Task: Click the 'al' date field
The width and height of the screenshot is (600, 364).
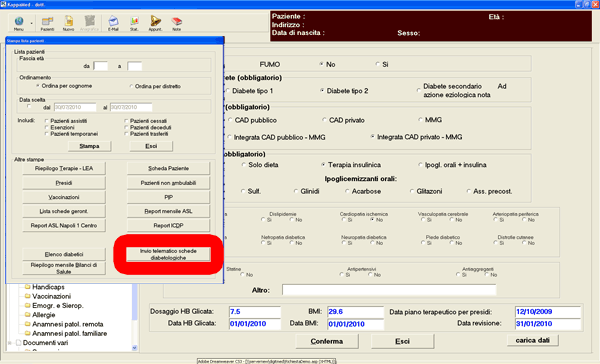Action: [131, 107]
